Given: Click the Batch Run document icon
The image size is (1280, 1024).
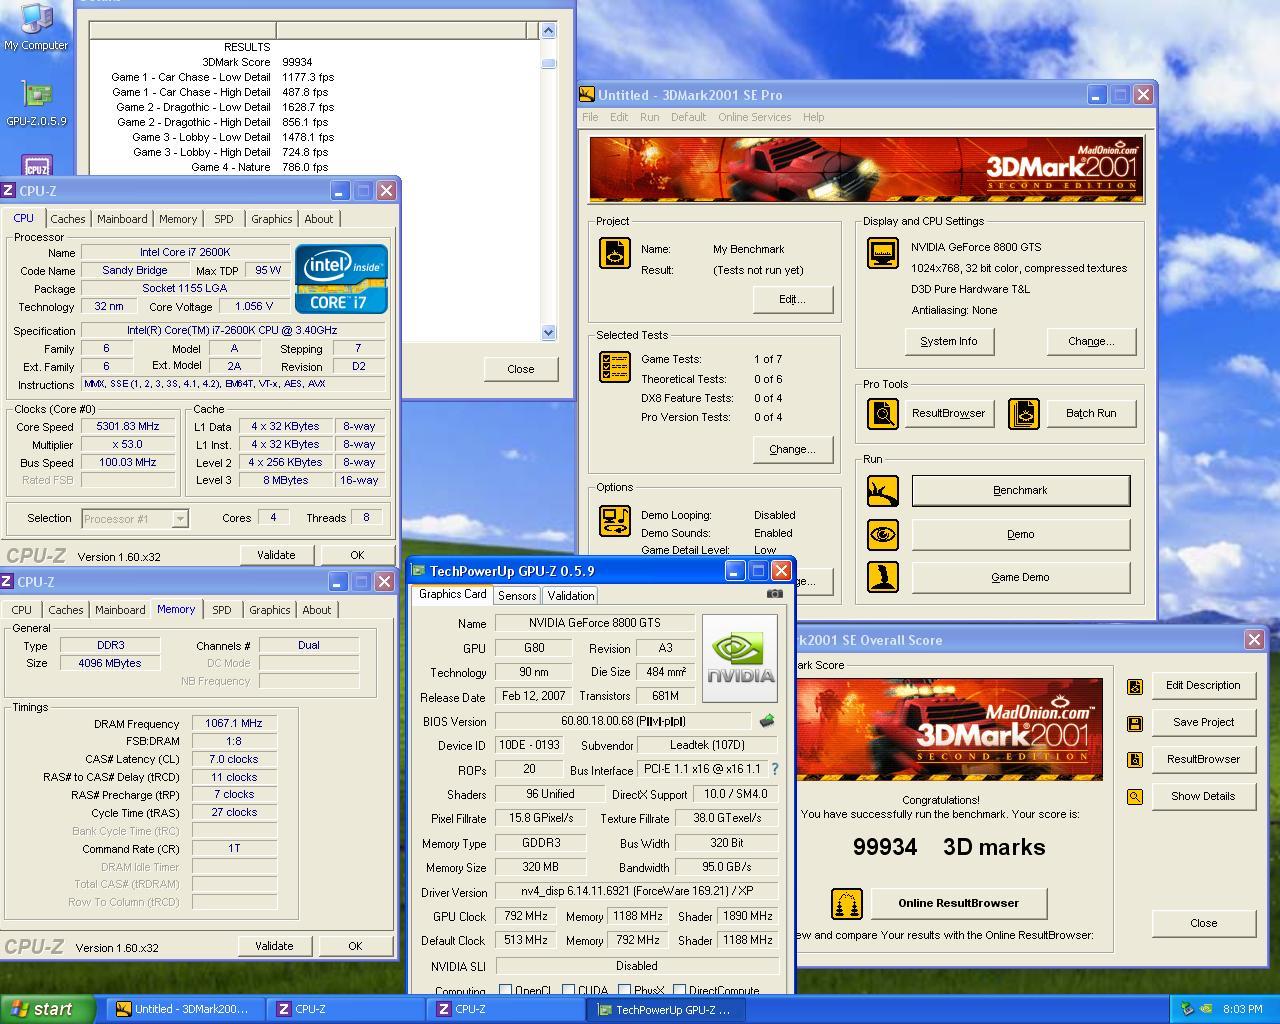Looking at the screenshot, I should click(x=1024, y=413).
